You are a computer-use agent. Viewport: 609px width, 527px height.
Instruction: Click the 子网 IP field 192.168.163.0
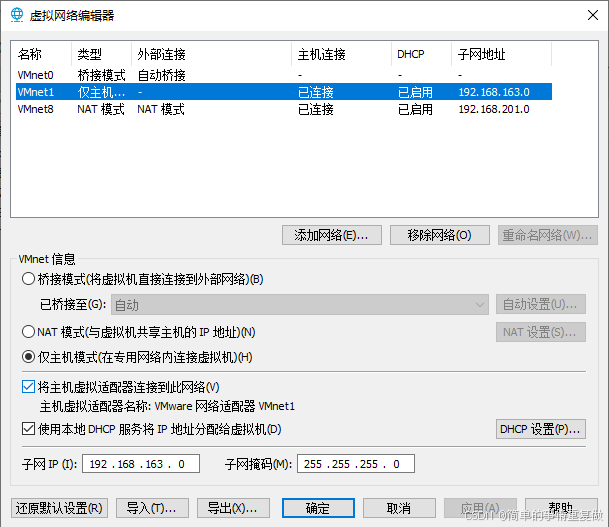pos(141,464)
